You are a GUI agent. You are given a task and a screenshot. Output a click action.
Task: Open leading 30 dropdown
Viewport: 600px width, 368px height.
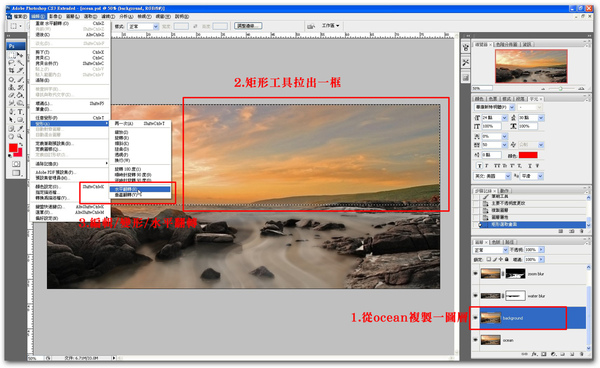(541, 118)
